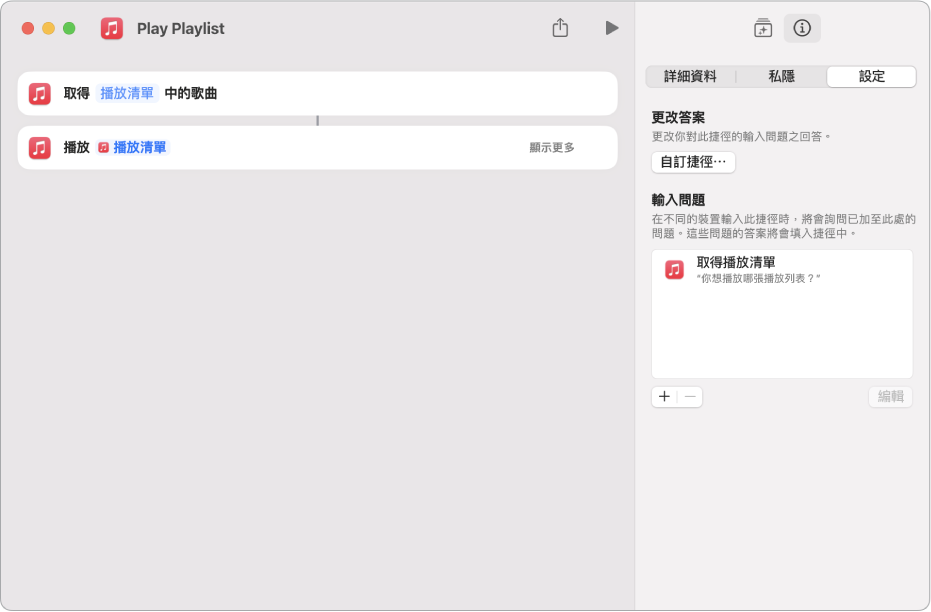931x612 pixels.
Task: Close the window with the red button
Action: pyautogui.click(x=27, y=28)
